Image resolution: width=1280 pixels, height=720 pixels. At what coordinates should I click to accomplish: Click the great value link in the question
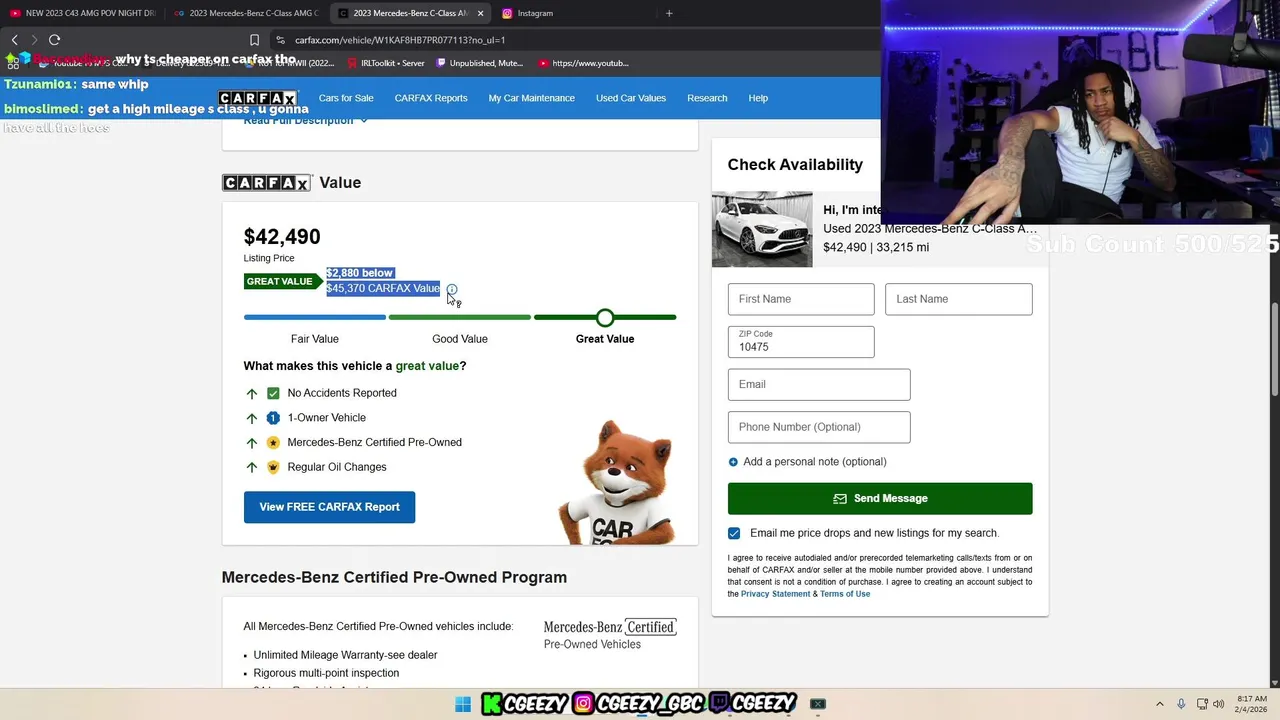coord(427,366)
